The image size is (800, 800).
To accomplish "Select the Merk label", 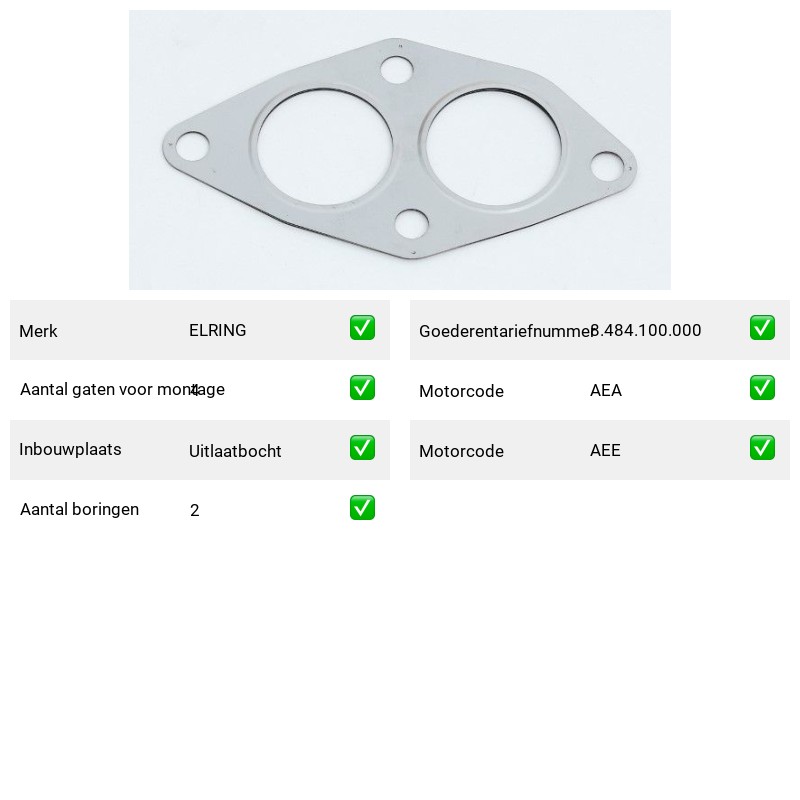I will [x=38, y=331].
